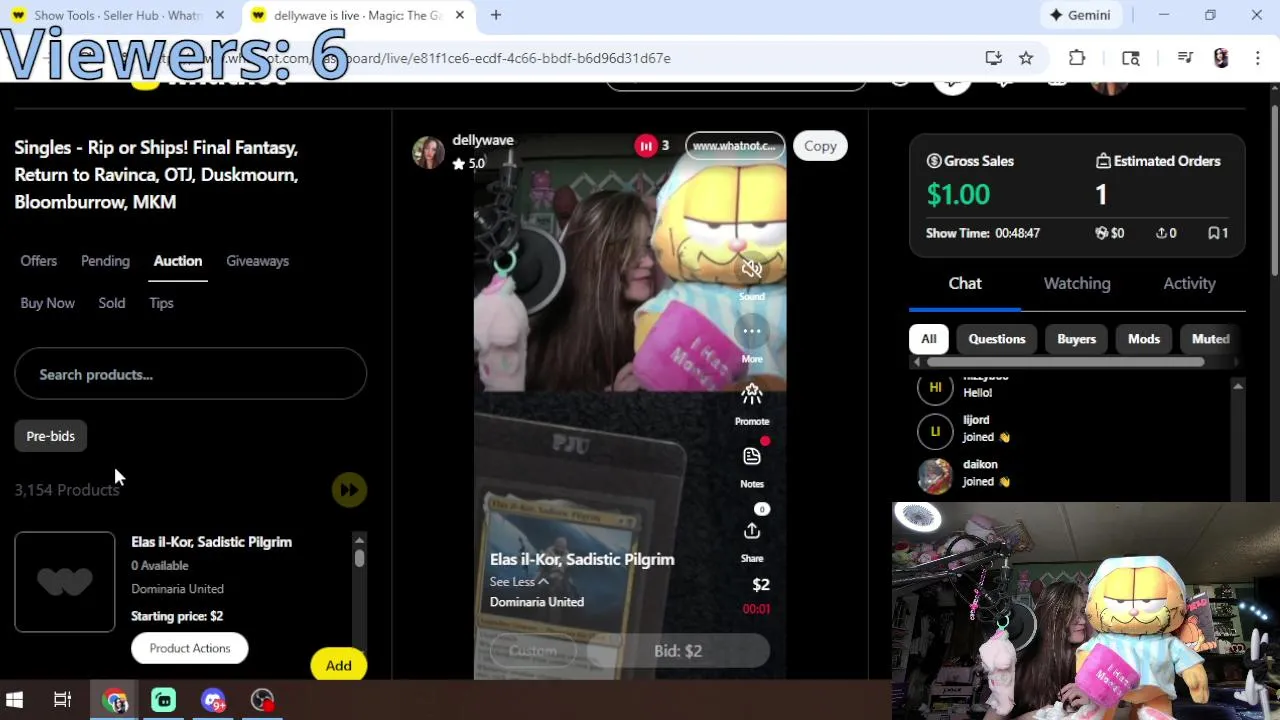Close the dellywave is live tab
This screenshot has height=720, width=1280.
[x=460, y=15]
